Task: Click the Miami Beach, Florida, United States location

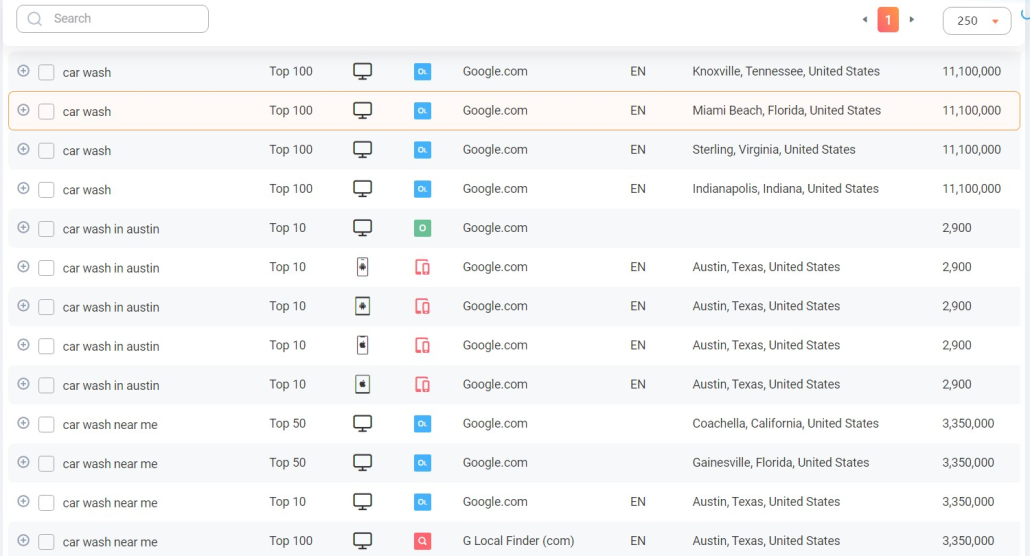Action: tap(786, 110)
